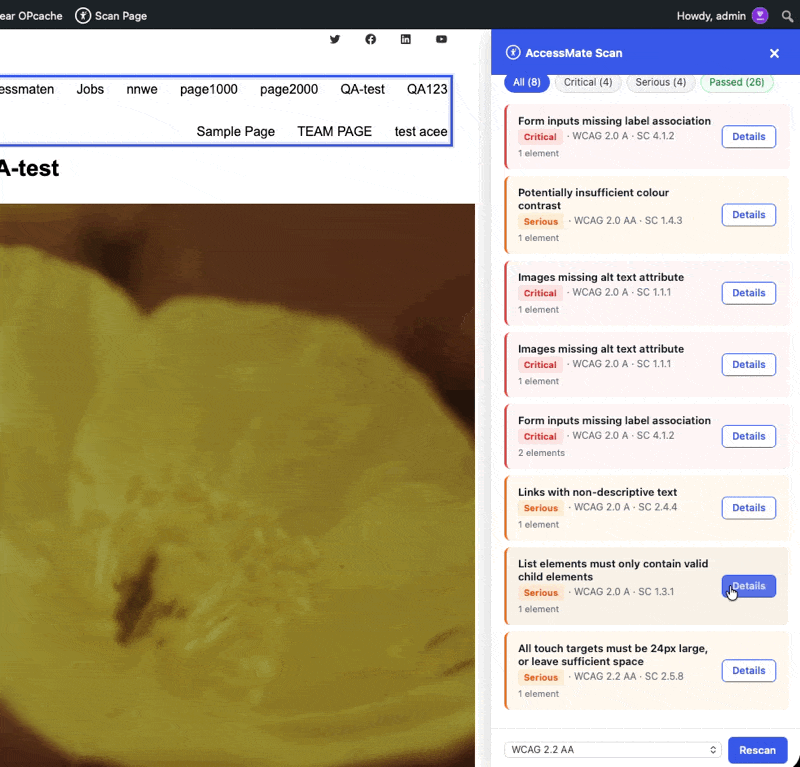The height and width of the screenshot is (767, 800).
Task: View Details for the Potentially insufficient colour contrast issue
Action: 748,215
